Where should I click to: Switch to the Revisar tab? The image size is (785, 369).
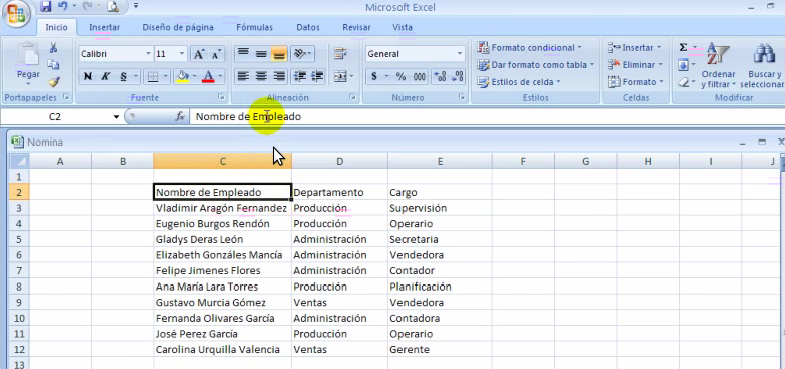click(x=356, y=28)
